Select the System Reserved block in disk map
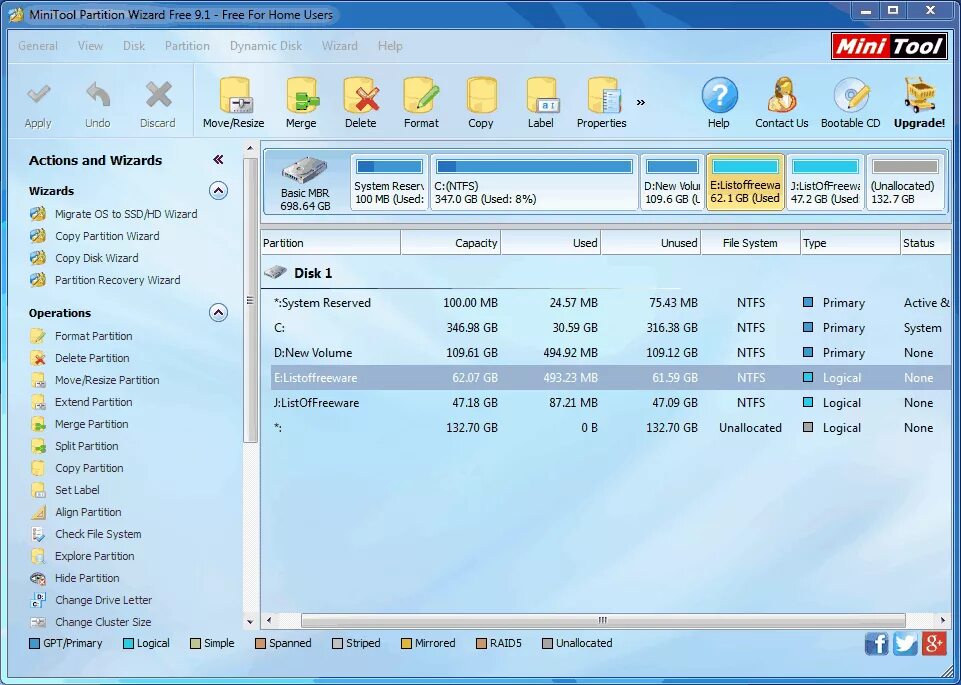 [389, 183]
